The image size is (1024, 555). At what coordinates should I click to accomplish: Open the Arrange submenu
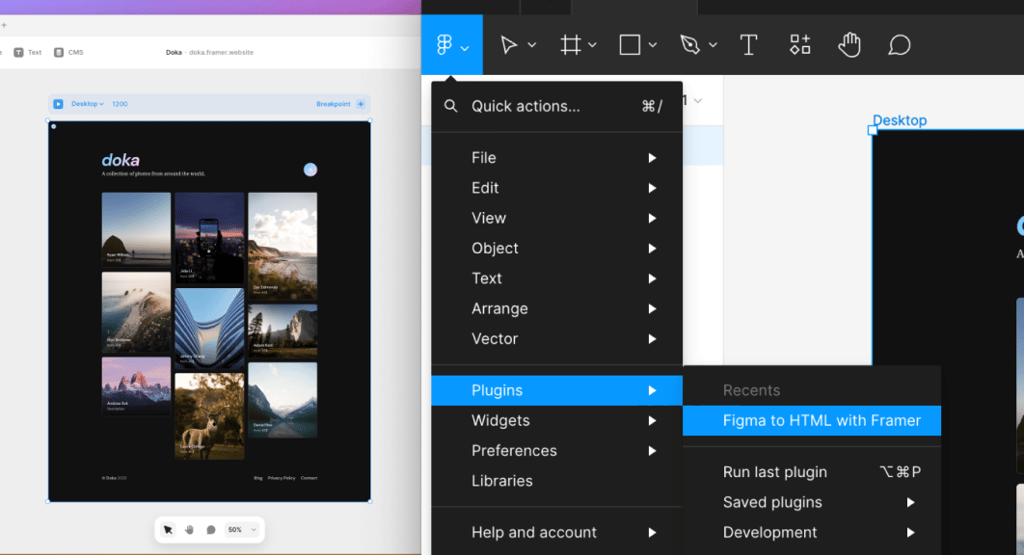(x=557, y=308)
